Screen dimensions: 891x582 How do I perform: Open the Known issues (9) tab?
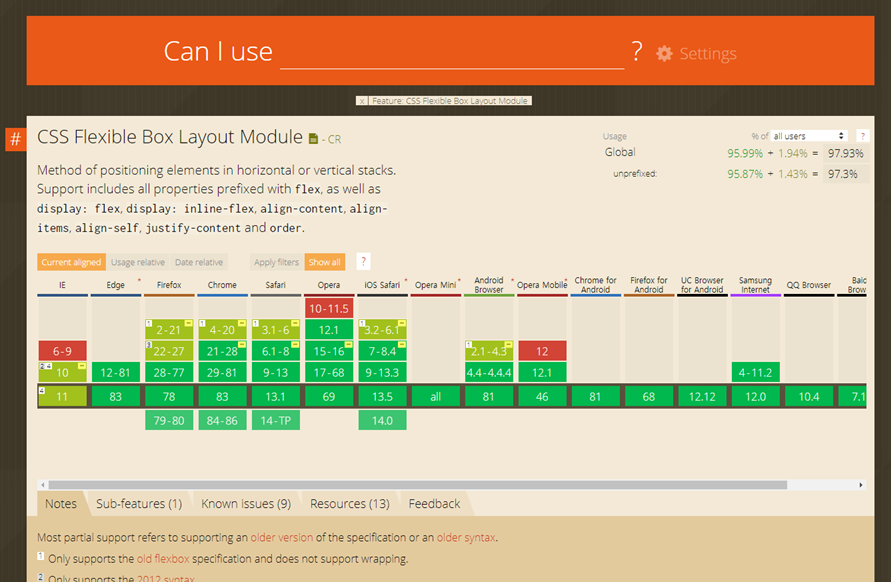(246, 504)
